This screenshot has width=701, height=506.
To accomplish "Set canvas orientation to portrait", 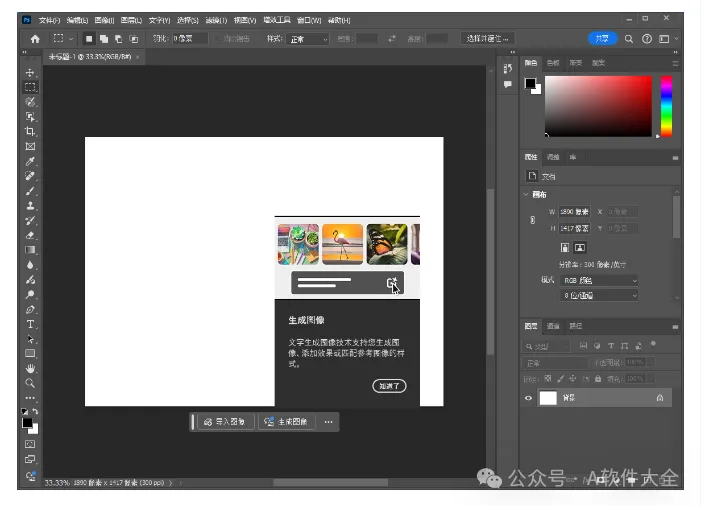I will (x=565, y=248).
